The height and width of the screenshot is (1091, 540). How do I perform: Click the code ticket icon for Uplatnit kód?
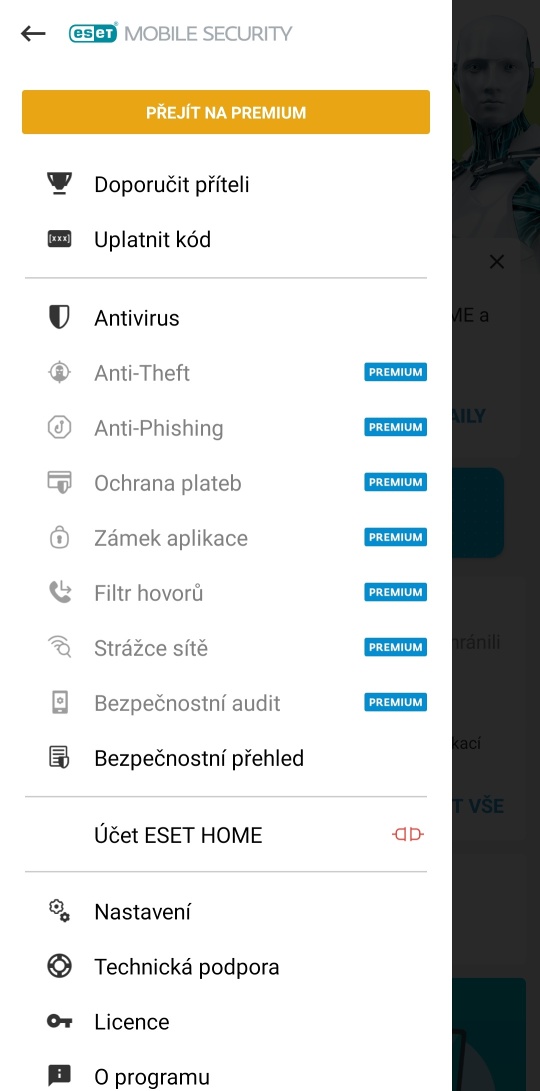(59, 239)
